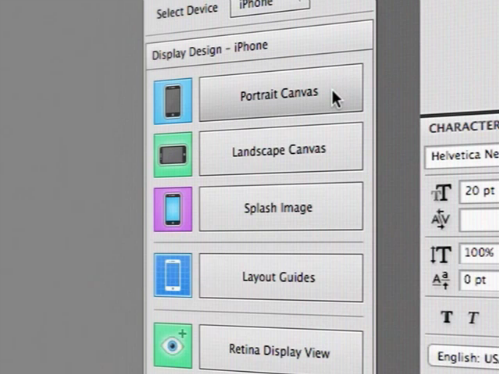Select the blue portrait phone icon
The width and height of the screenshot is (499, 374).
point(173,101)
